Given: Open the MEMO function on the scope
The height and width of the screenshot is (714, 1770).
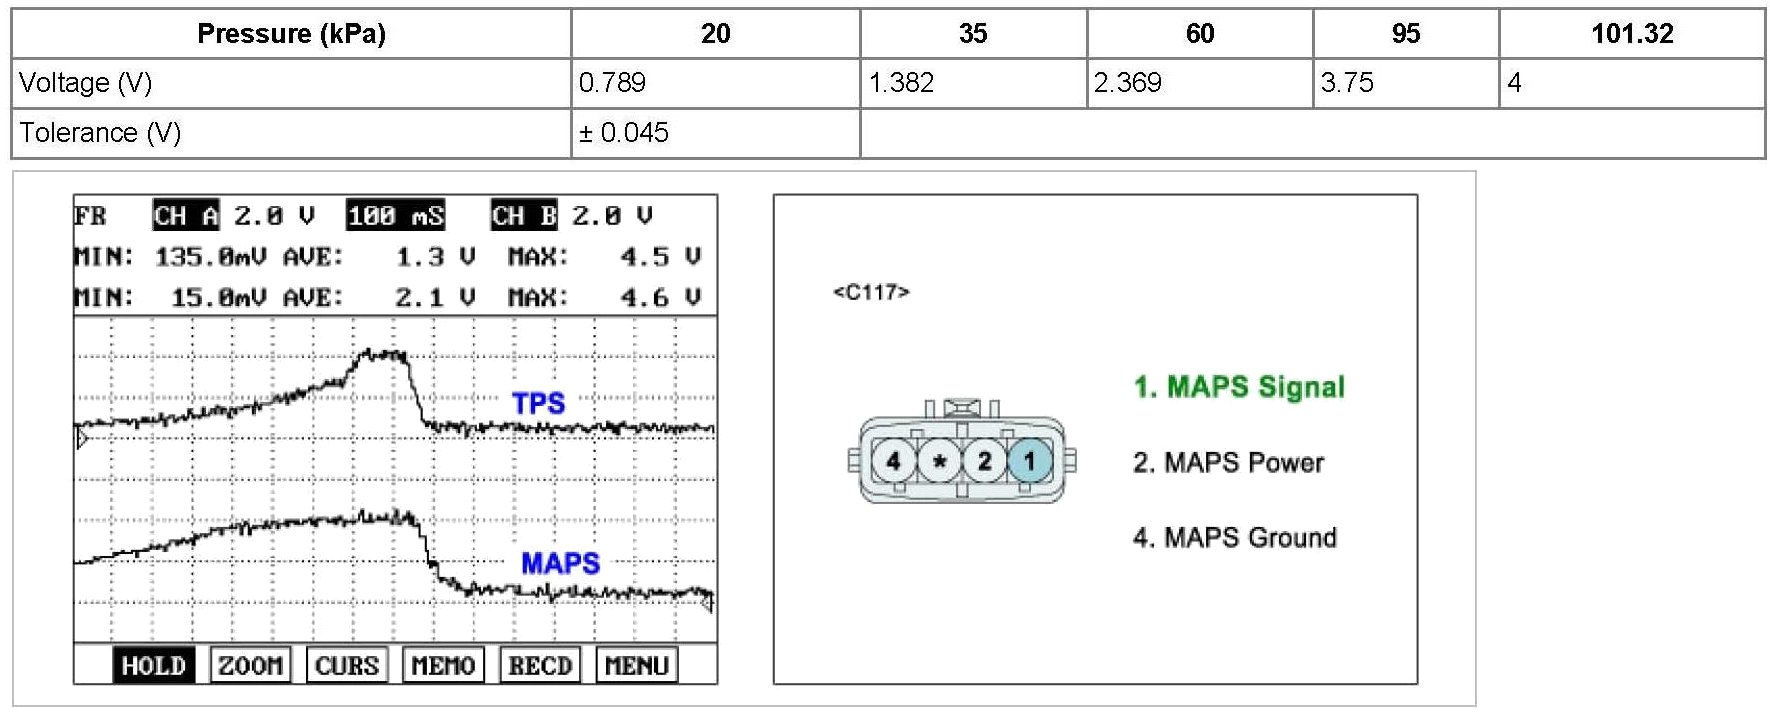Looking at the screenshot, I should click(443, 666).
